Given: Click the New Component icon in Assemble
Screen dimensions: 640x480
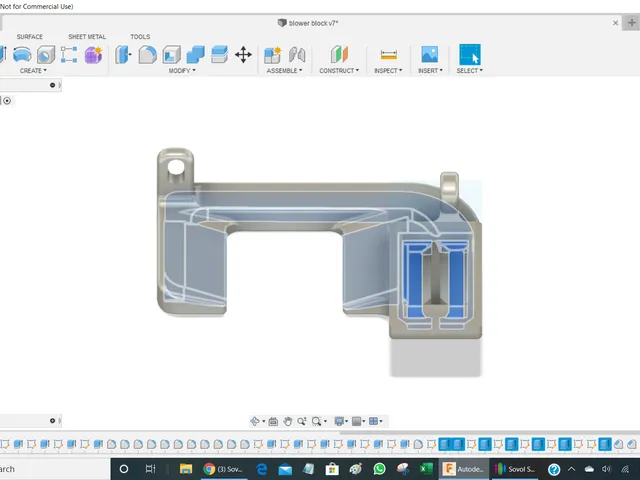Looking at the screenshot, I should (273, 54).
